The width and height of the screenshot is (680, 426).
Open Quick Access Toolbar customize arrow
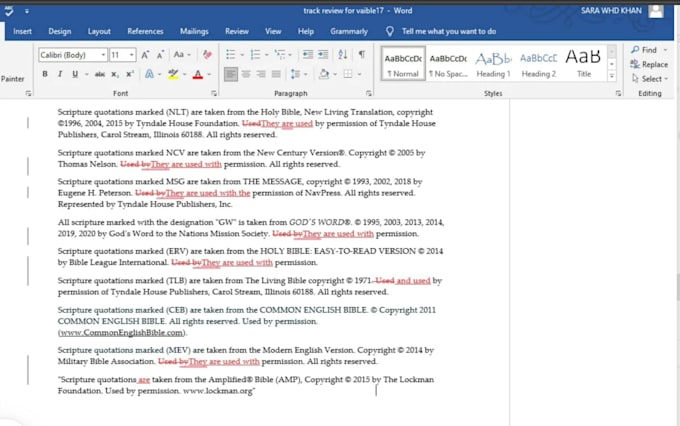point(27,11)
